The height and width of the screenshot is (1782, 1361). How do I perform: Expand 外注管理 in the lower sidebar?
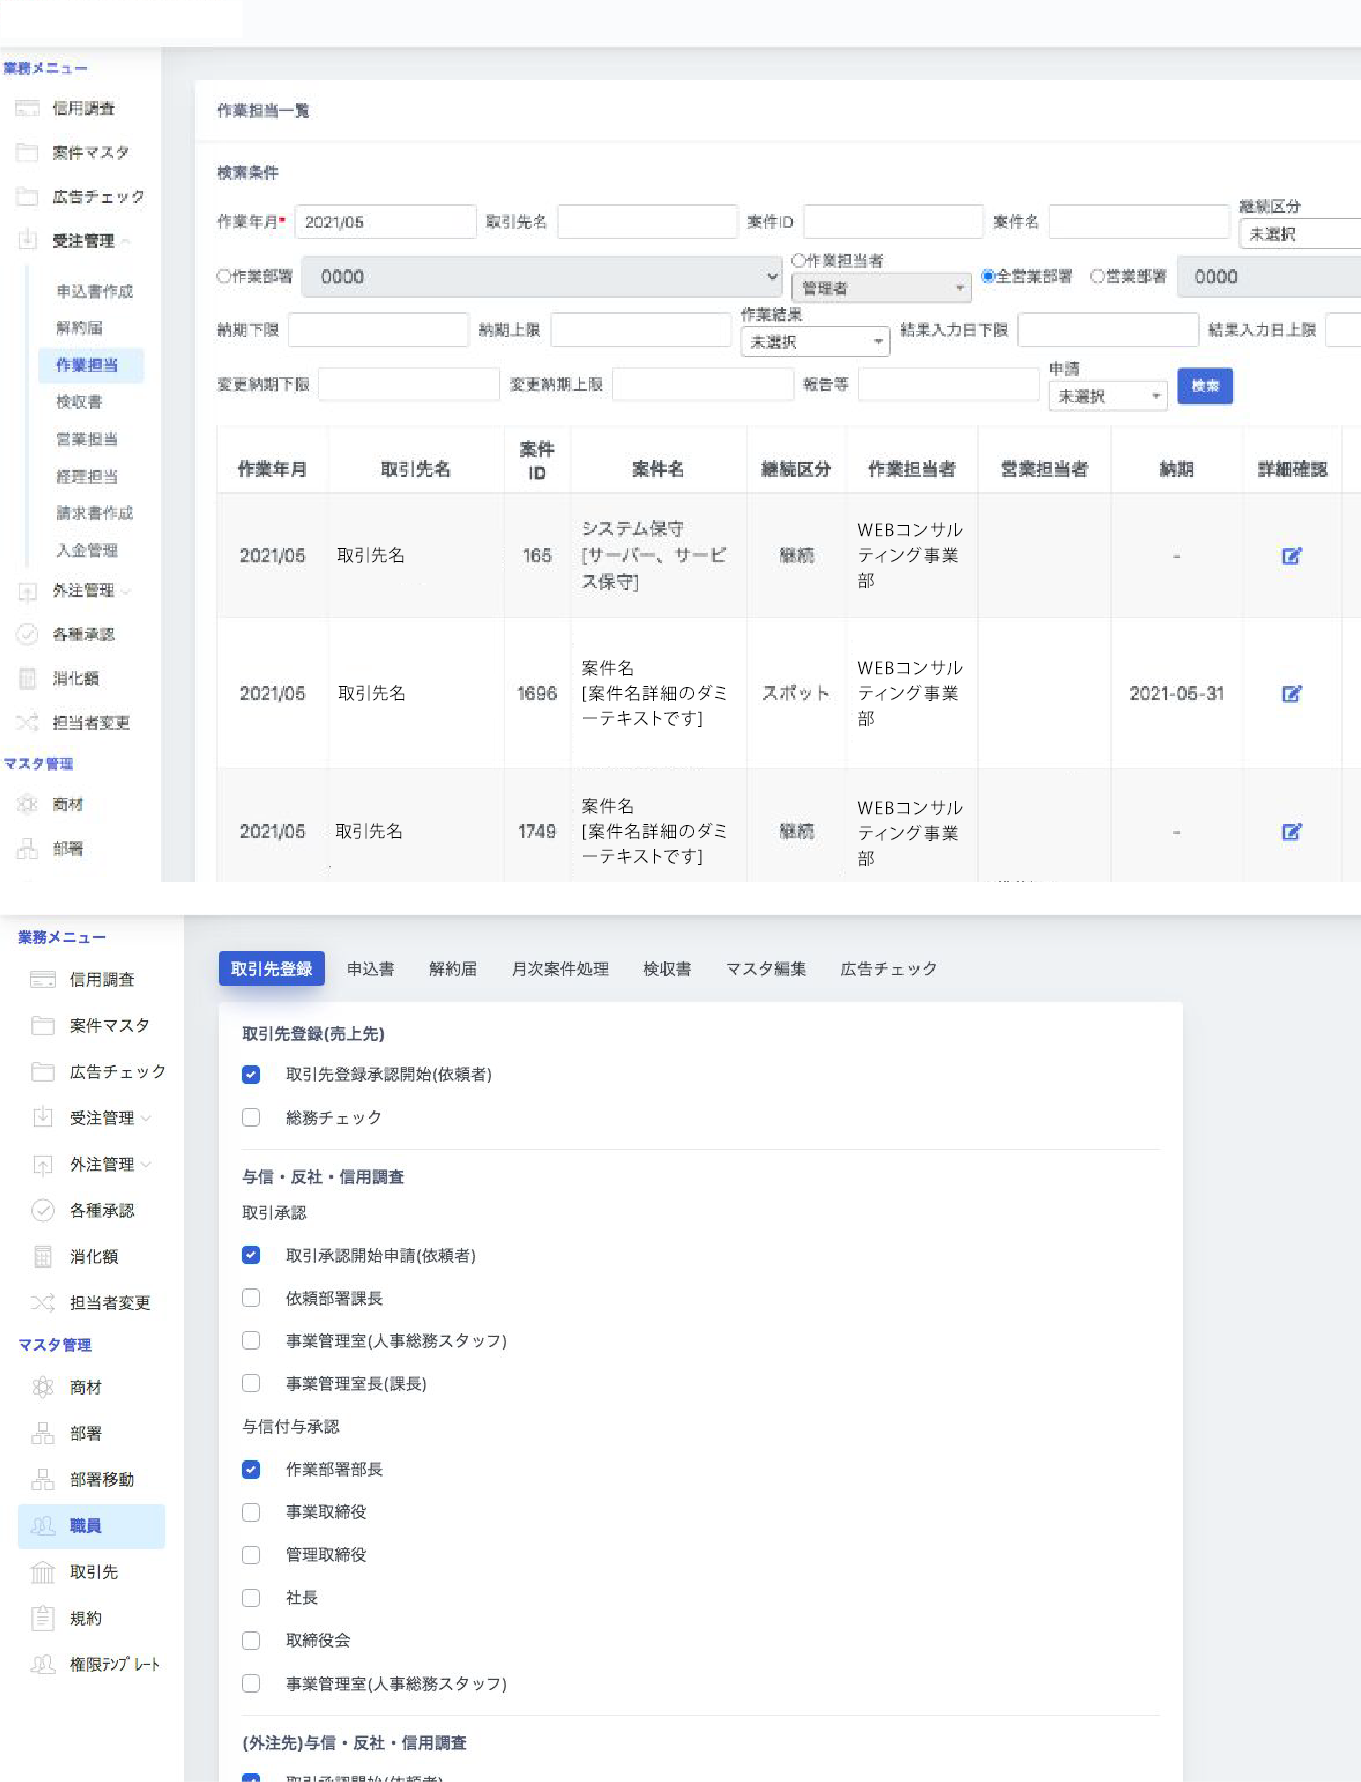[102, 1164]
